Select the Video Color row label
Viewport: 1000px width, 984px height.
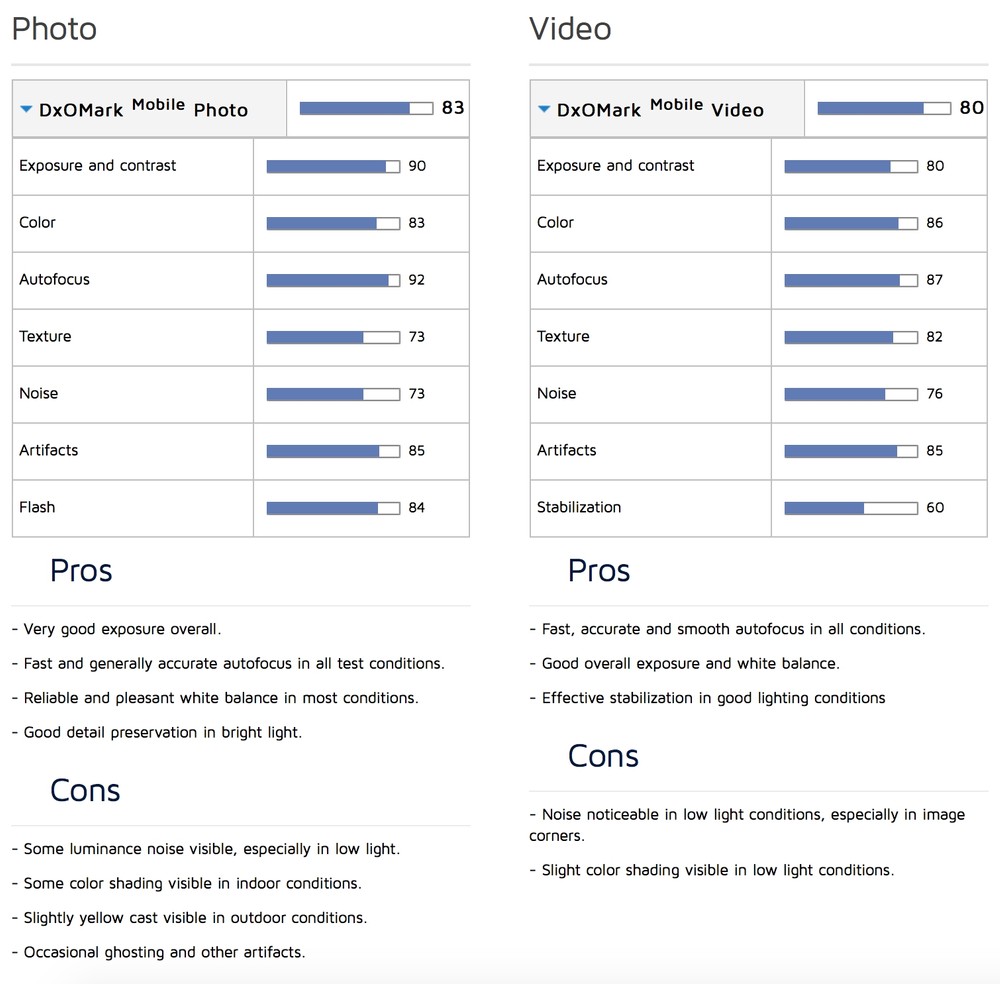pyautogui.click(x=555, y=223)
